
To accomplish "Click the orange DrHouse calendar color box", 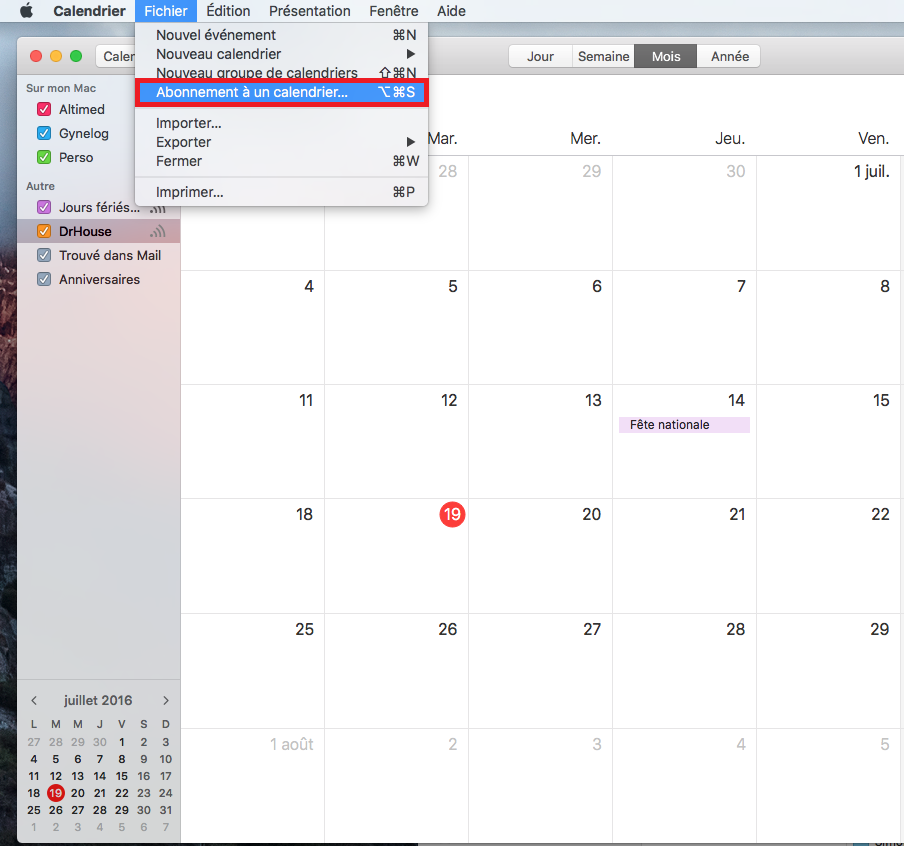I will (44, 232).
